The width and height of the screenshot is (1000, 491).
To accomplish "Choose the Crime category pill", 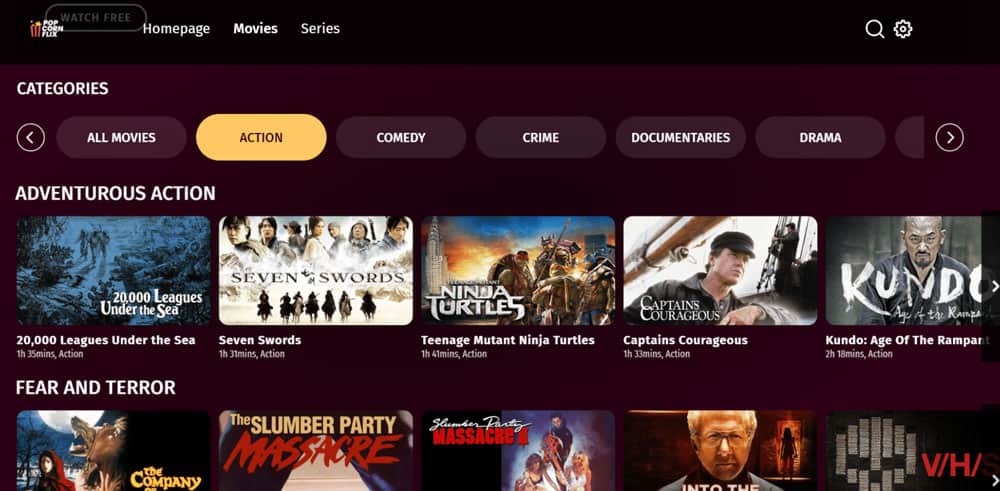I will [x=541, y=137].
